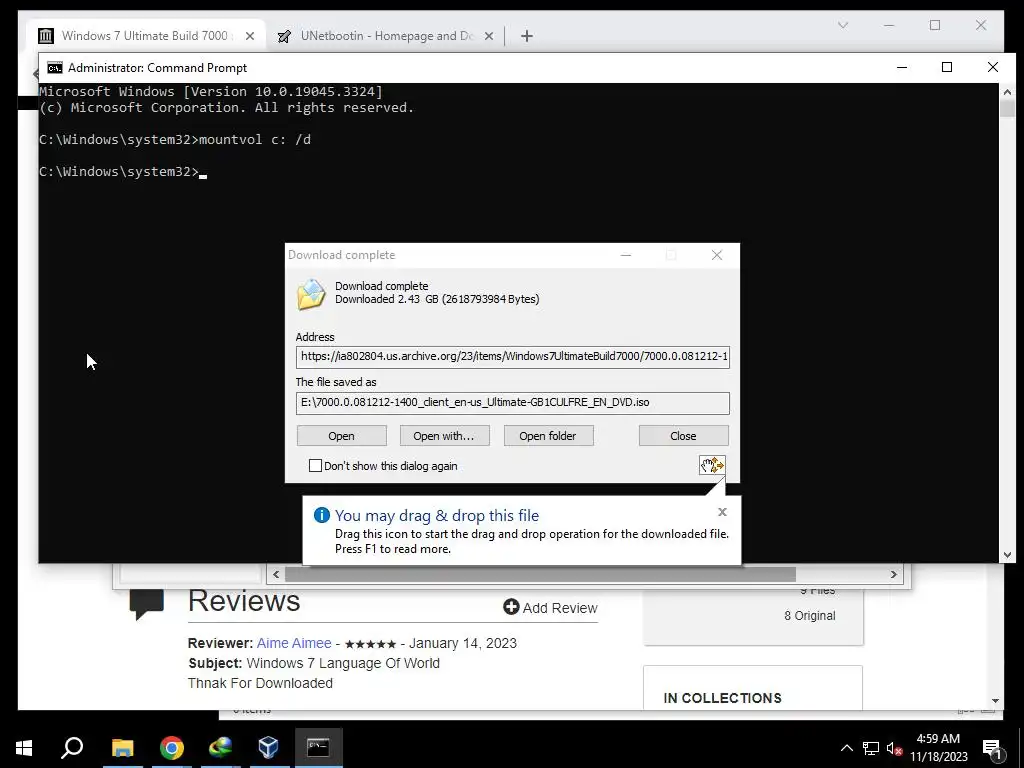Check Don't show this dialog again
Viewport: 1024px width, 768px height.
pyautogui.click(x=315, y=466)
